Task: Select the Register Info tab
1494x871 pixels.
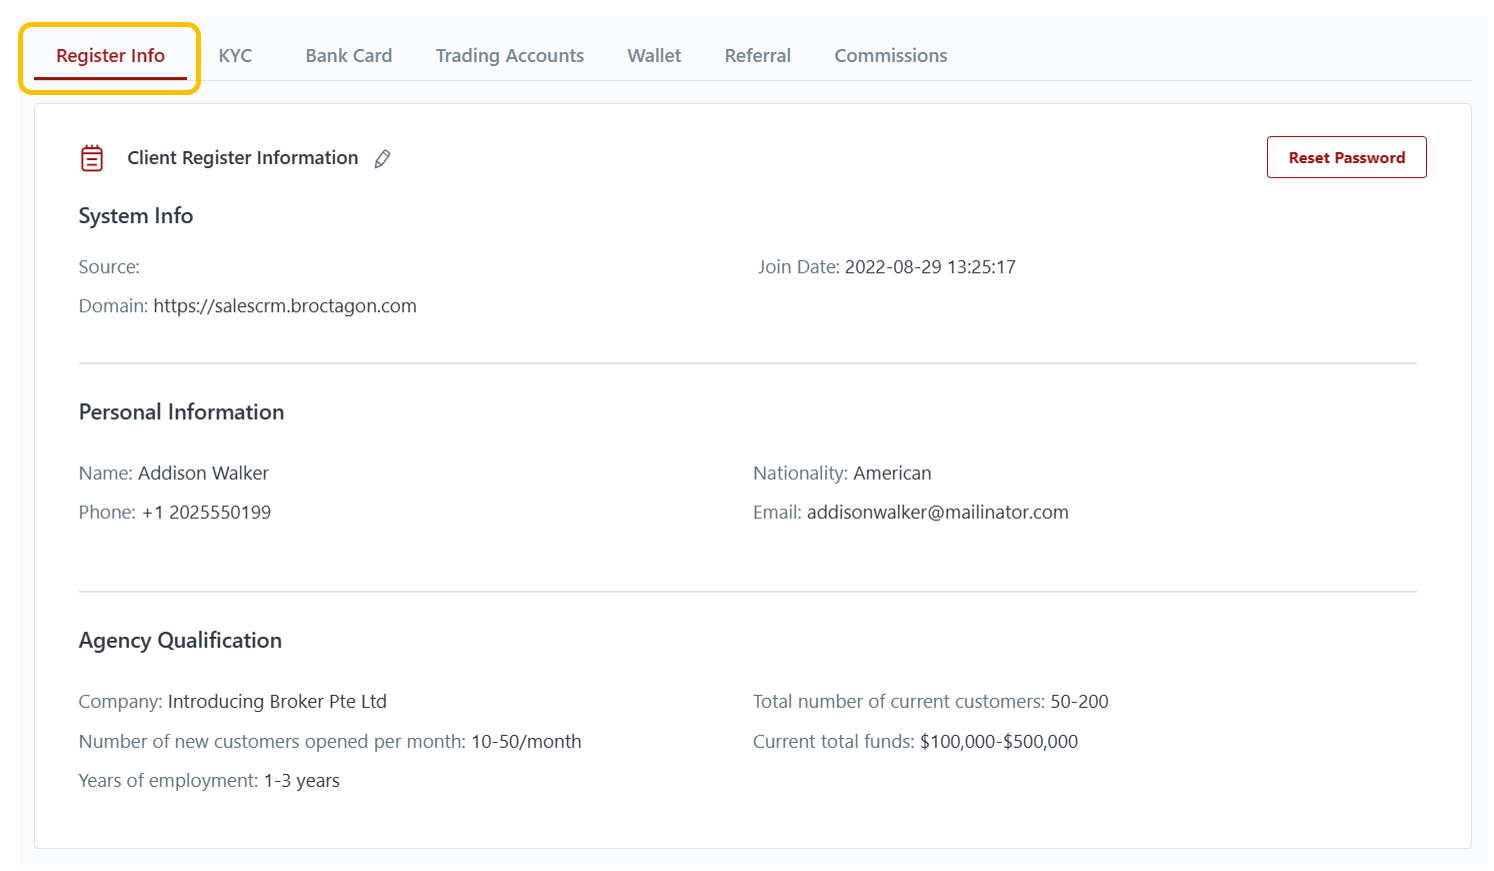Action: coord(110,56)
